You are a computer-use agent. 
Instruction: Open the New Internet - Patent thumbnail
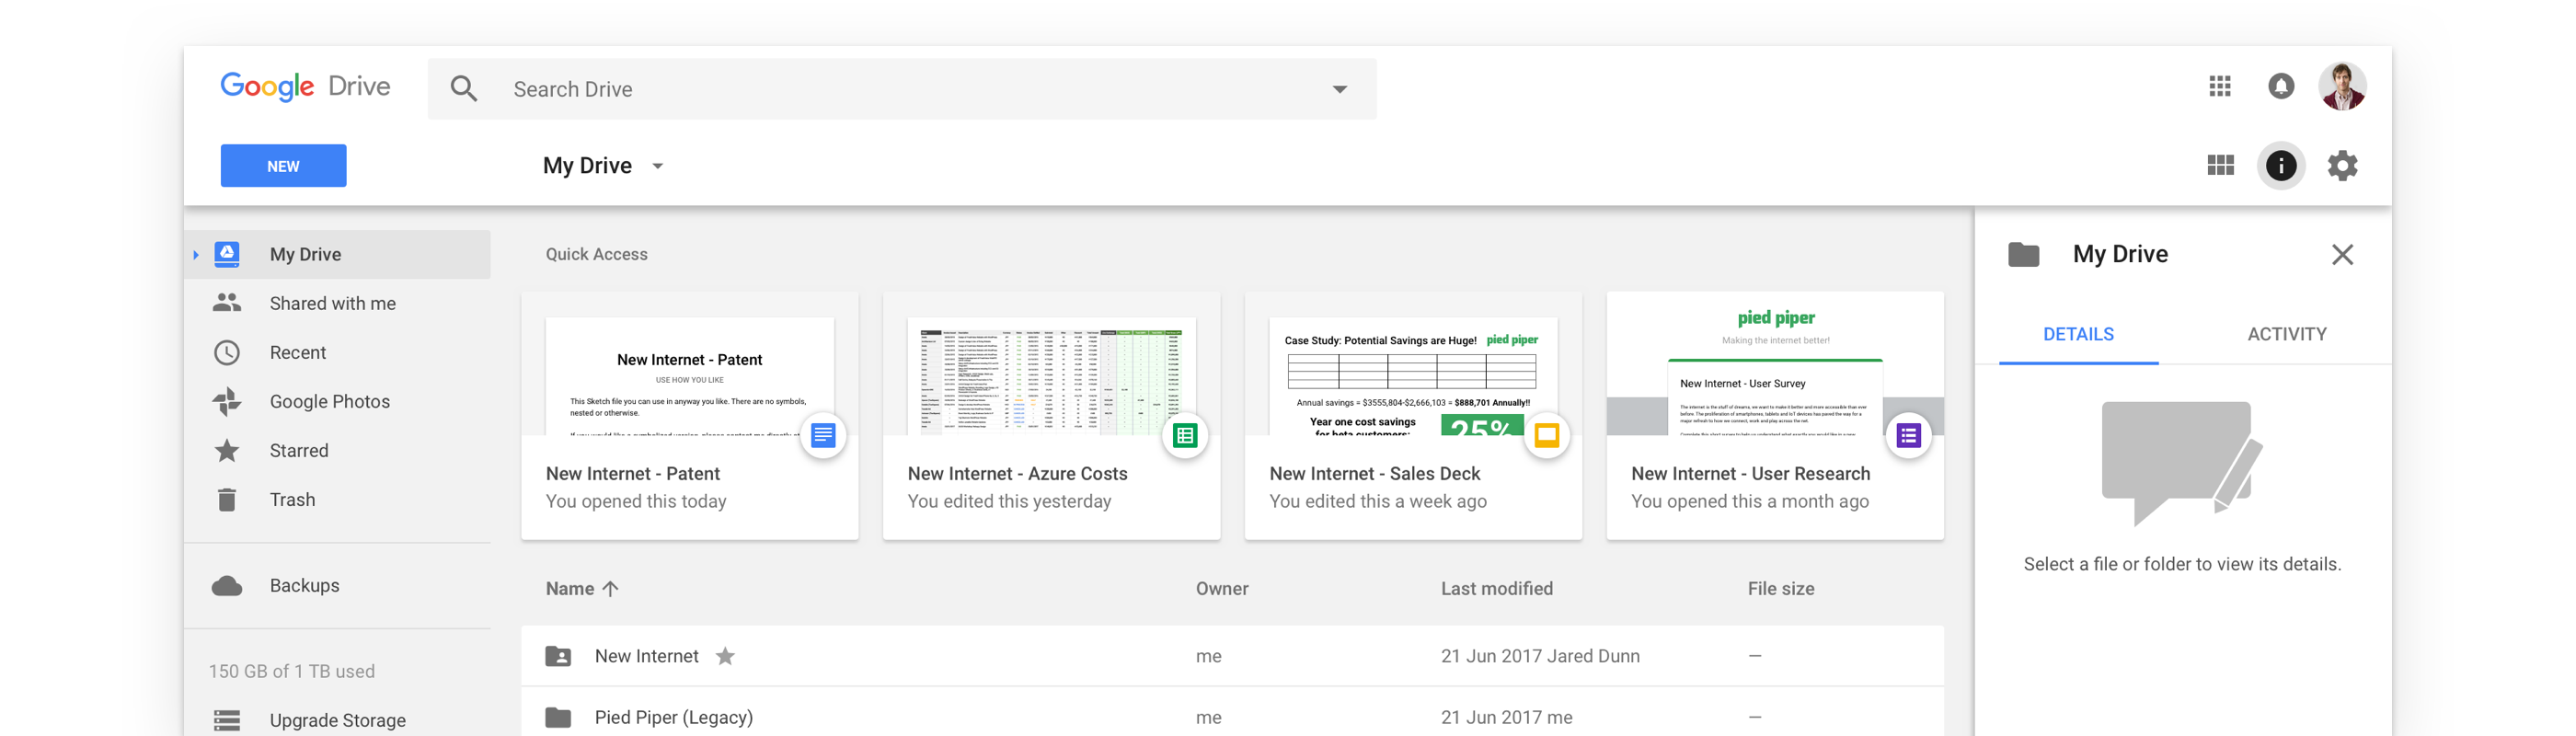[689, 377]
